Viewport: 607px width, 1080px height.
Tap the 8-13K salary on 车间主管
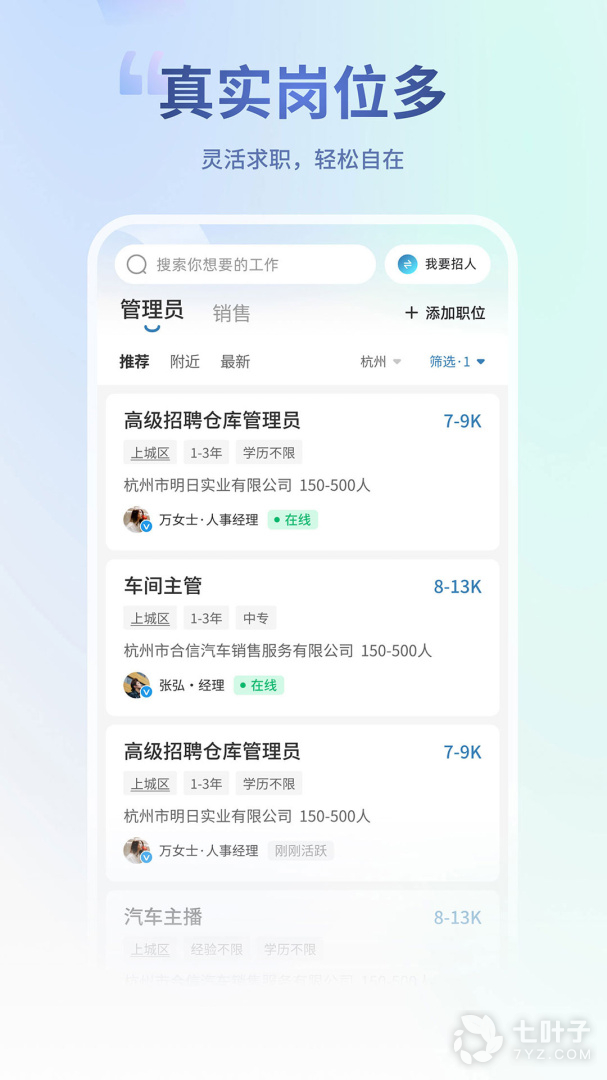coord(457,587)
